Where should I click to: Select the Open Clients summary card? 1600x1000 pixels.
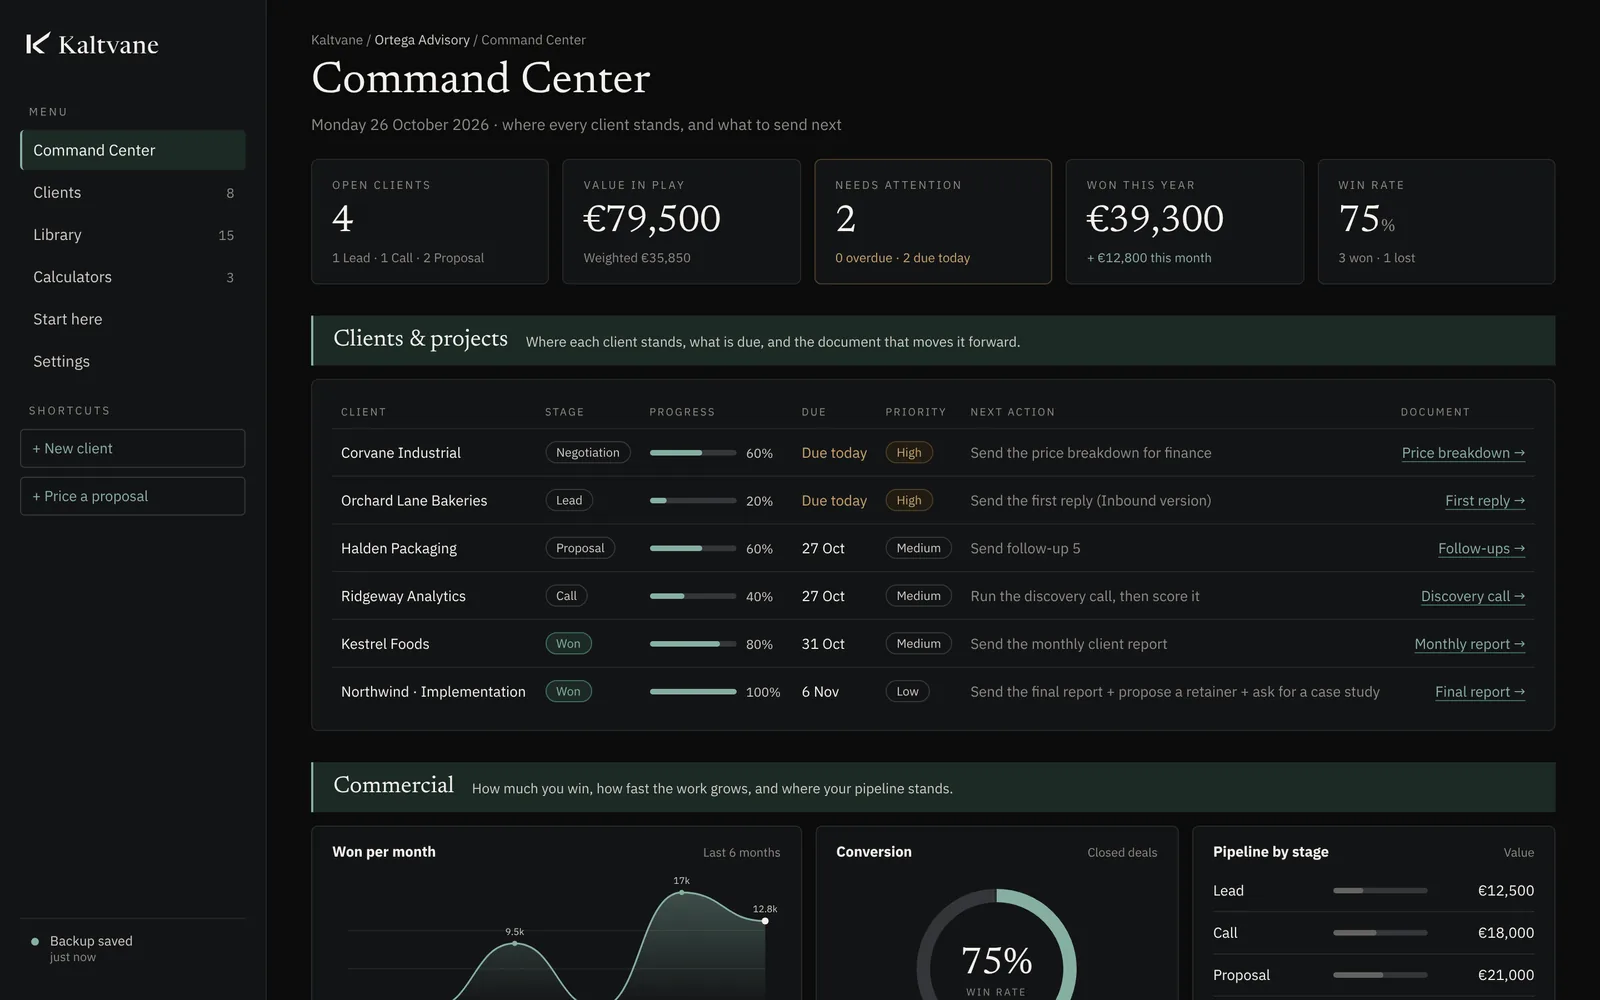[x=430, y=222]
